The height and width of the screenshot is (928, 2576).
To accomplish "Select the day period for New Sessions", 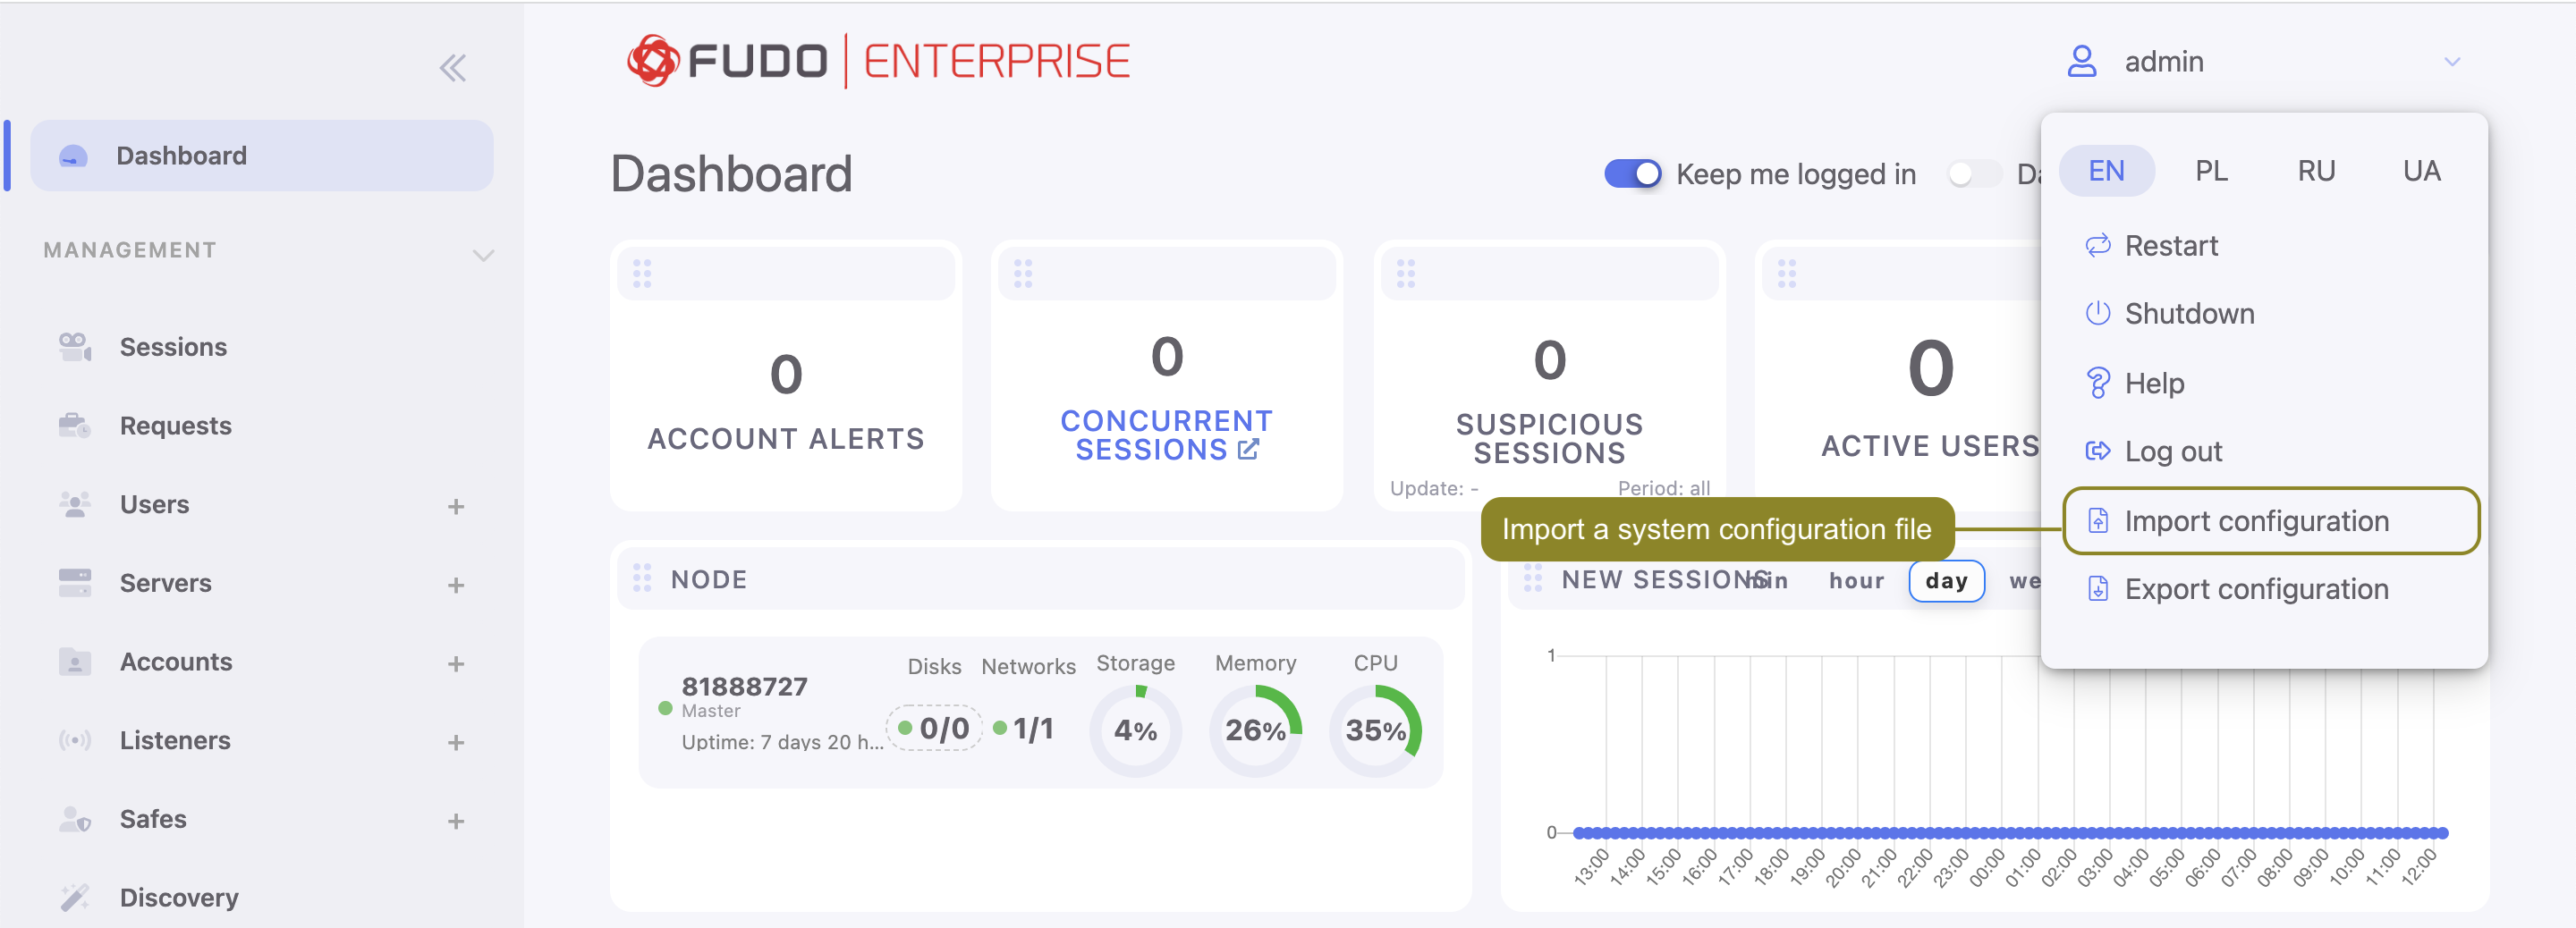I will coord(1945,581).
